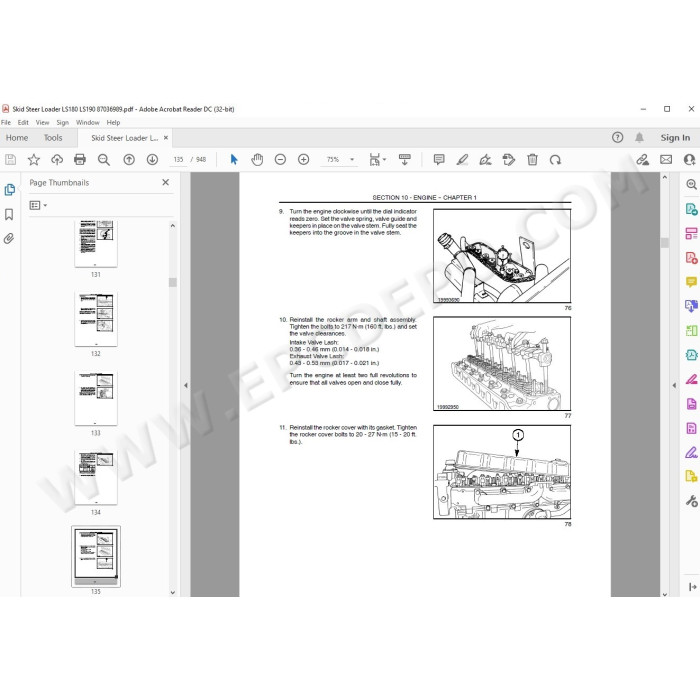The image size is (700, 700).
Task: Open Fill & Sign tool in right pane
Action: tap(692, 453)
